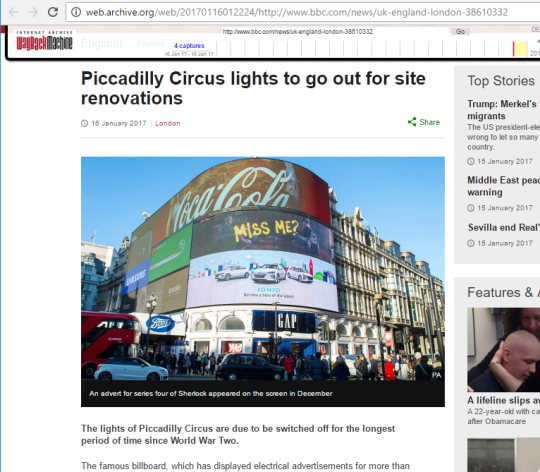Open the A lifeline slips feature thumbnail
This screenshot has height=472, width=540.
[x=503, y=350]
